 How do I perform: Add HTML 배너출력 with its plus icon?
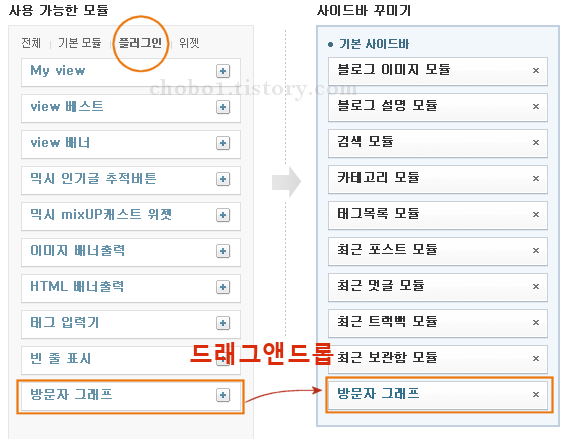coord(223,287)
